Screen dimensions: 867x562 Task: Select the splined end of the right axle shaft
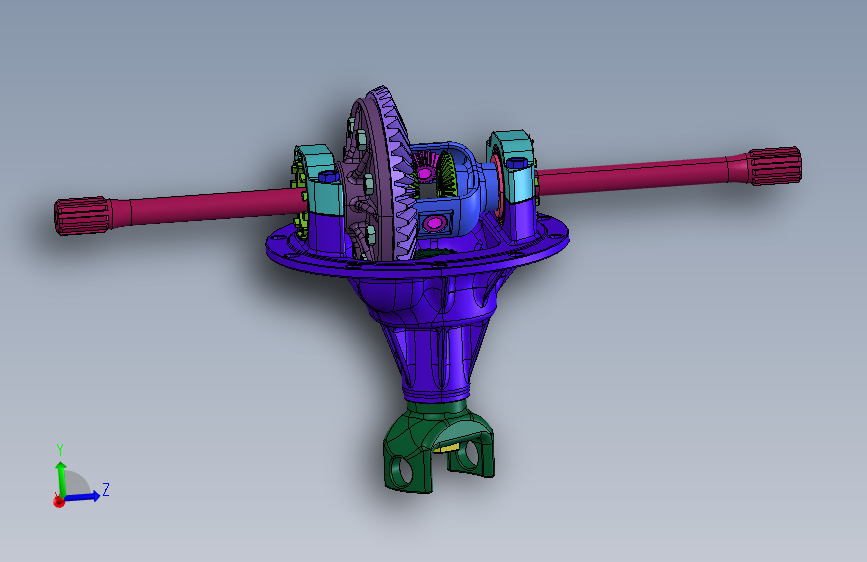coord(774,165)
